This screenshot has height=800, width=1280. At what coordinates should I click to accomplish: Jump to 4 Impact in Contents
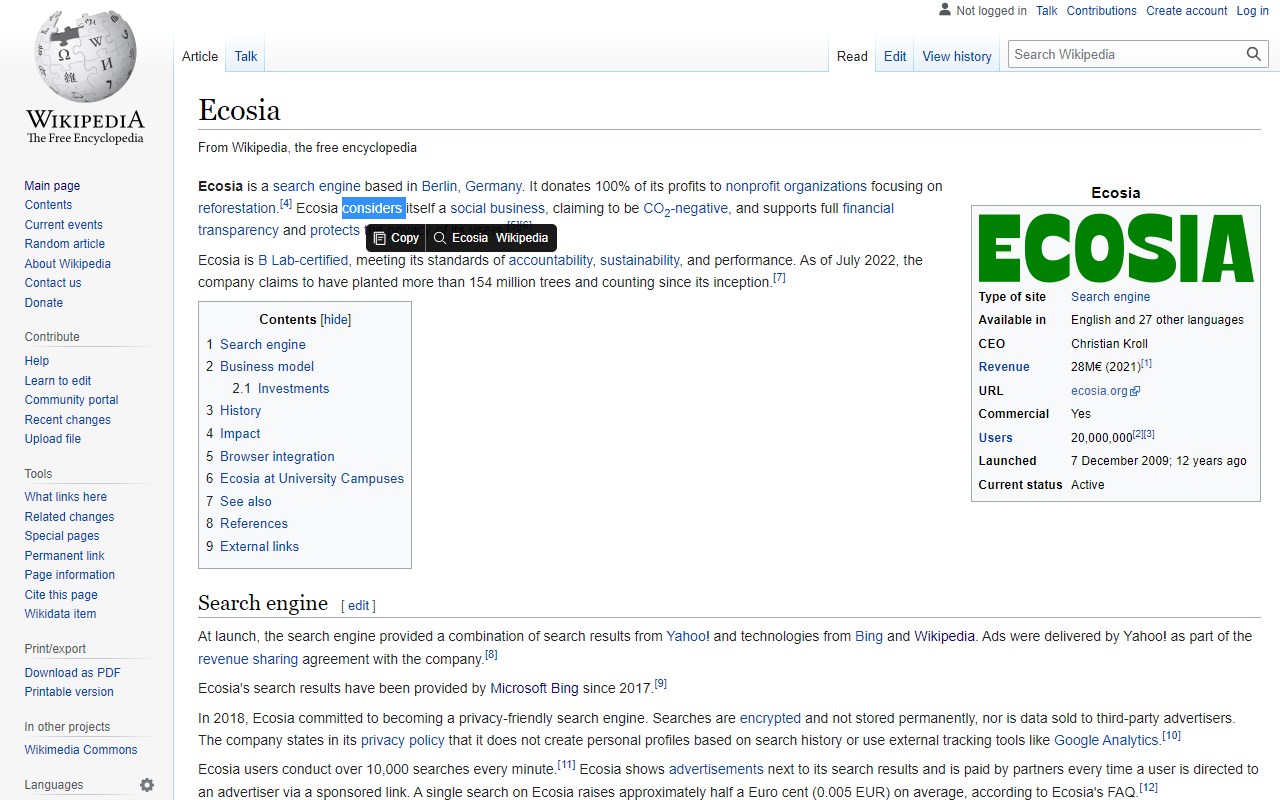[233, 434]
